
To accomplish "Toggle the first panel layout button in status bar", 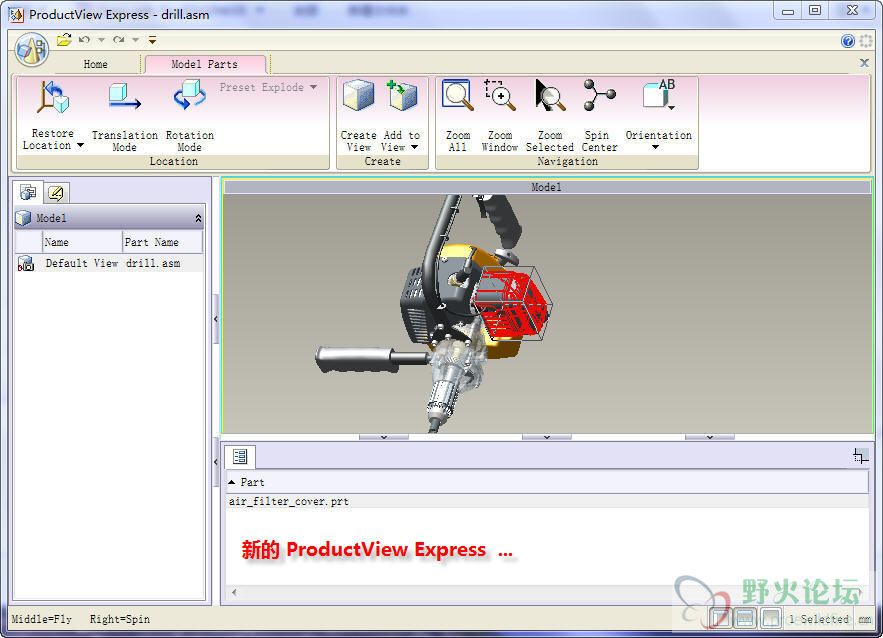I will 721,618.
